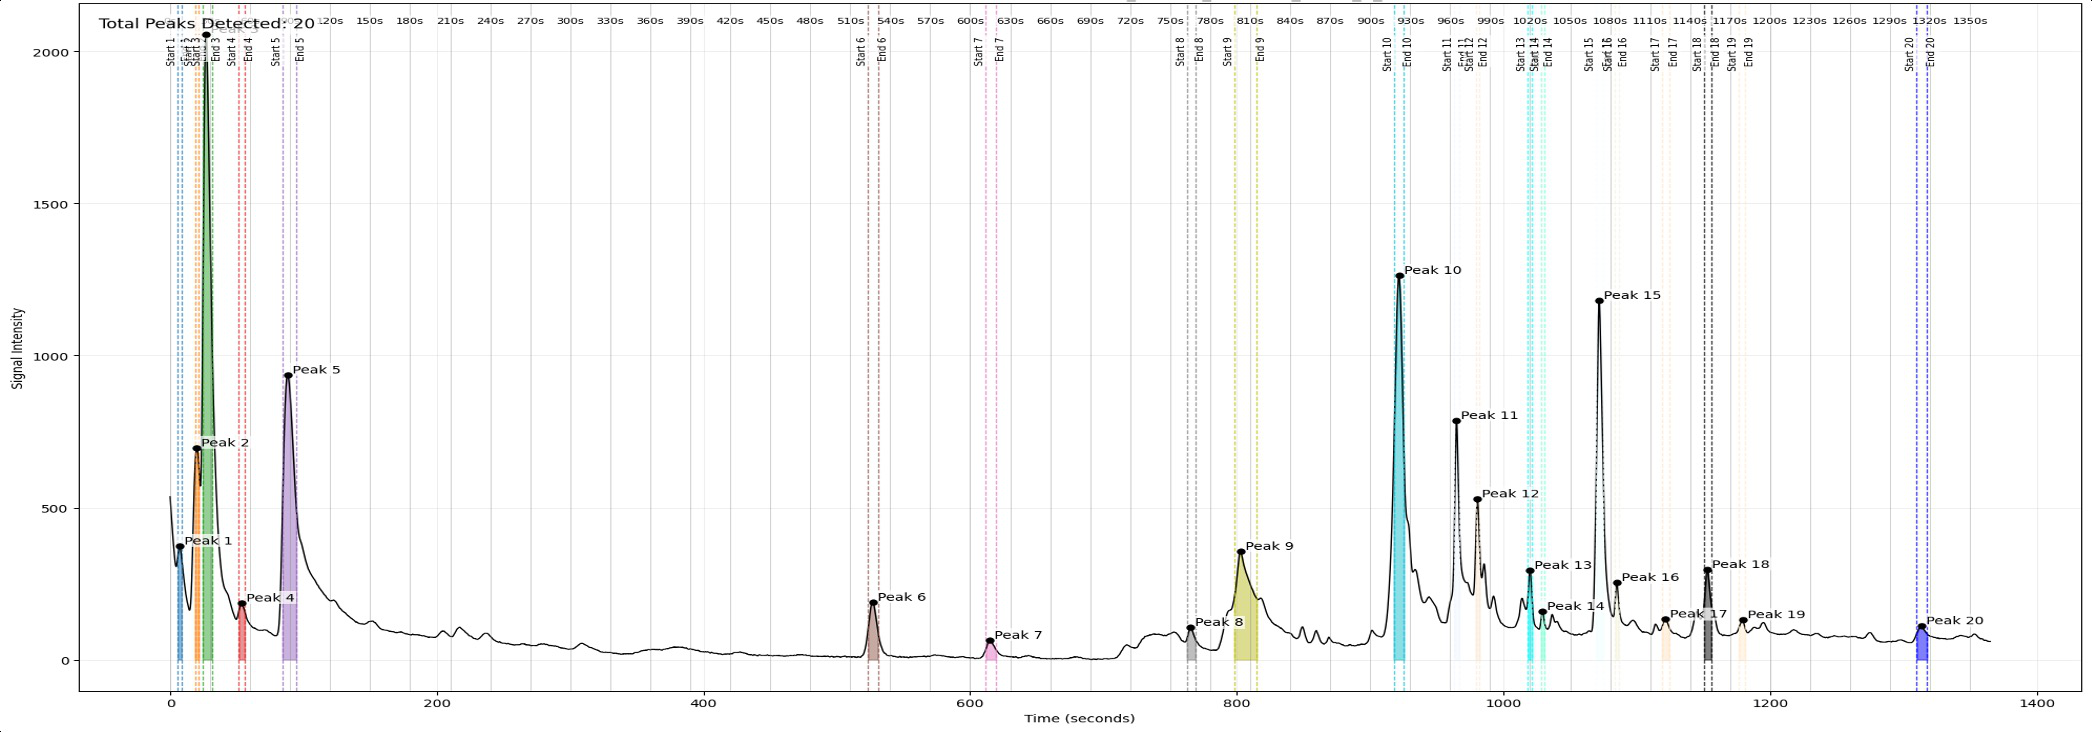This screenshot has height=732, width=2092.
Task: Select the 'Peak 16' label
Action: click(x=1650, y=577)
